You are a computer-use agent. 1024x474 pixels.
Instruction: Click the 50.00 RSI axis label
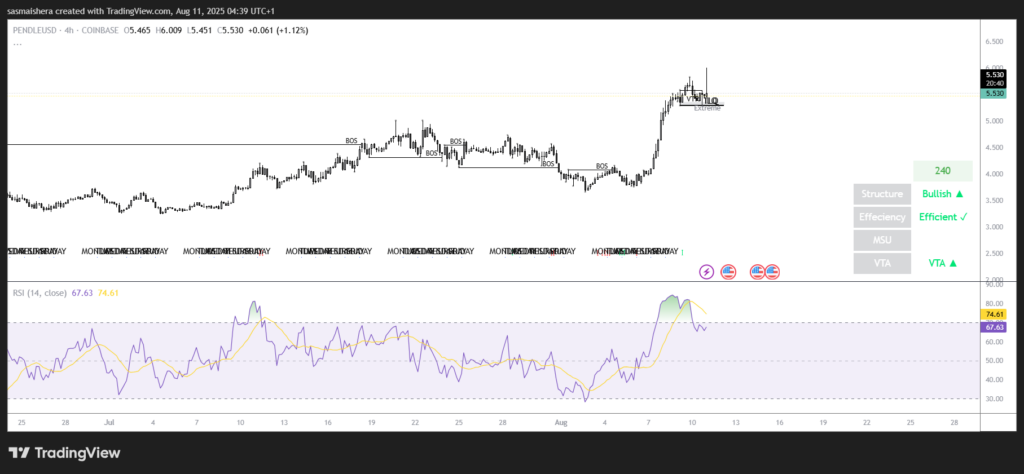pos(994,360)
